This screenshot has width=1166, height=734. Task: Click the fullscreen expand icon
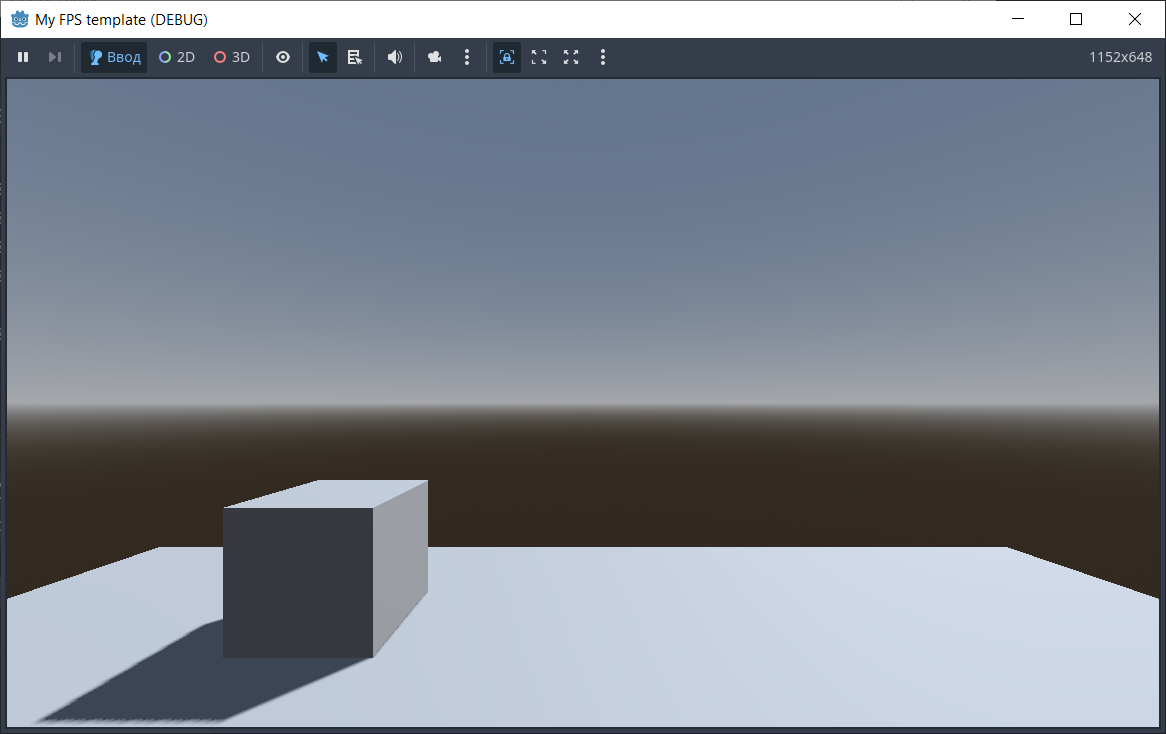tap(571, 58)
